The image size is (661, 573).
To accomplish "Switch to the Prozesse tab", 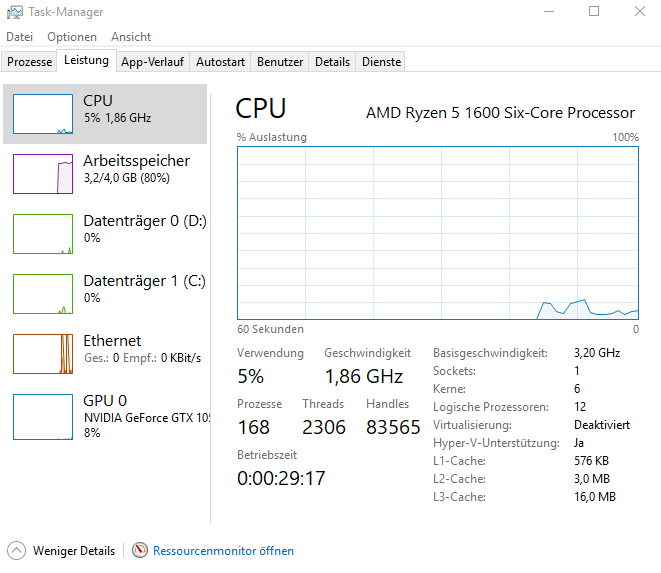I will pos(29,62).
